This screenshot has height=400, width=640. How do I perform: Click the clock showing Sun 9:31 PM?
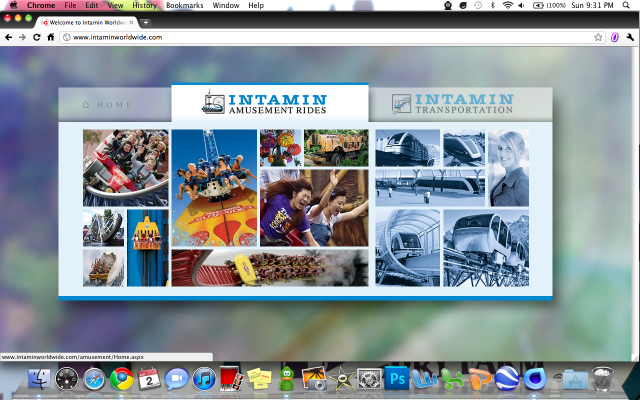click(x=592, y=5)
